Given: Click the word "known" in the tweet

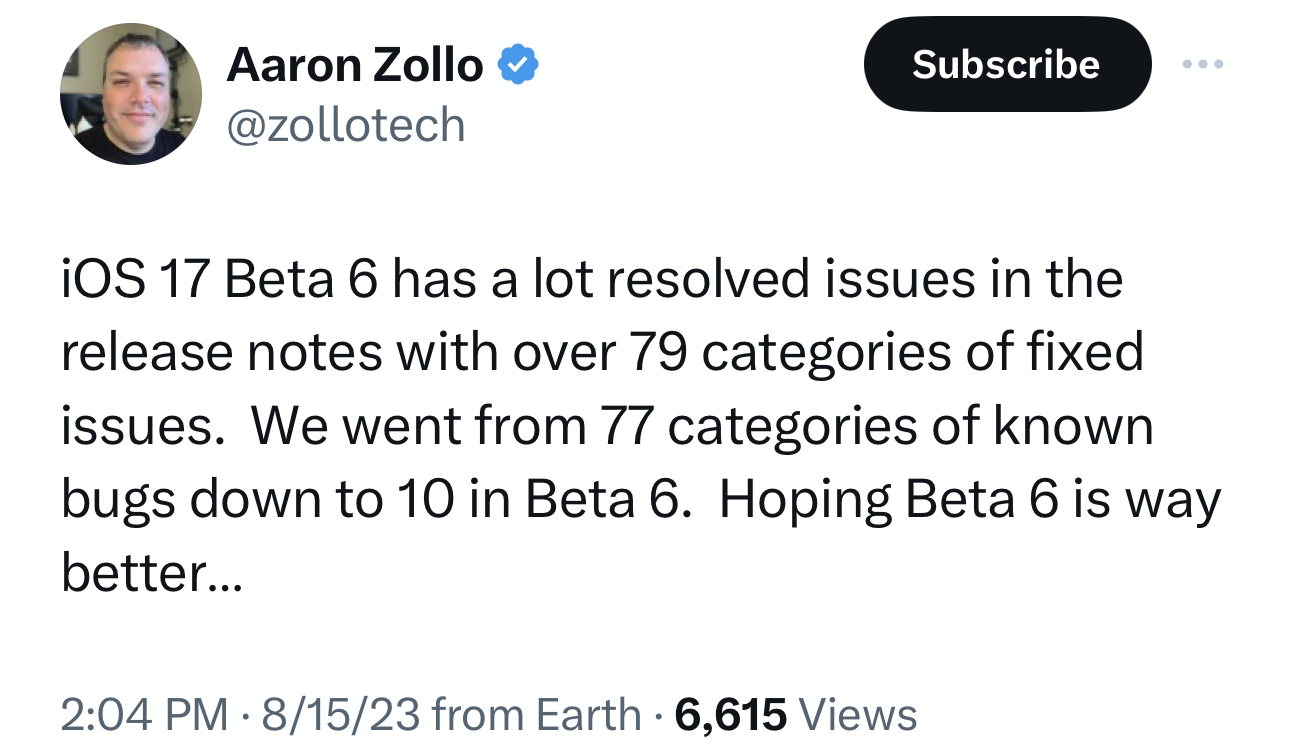Looking at the screenshot, I should (x=1072, y=426).
